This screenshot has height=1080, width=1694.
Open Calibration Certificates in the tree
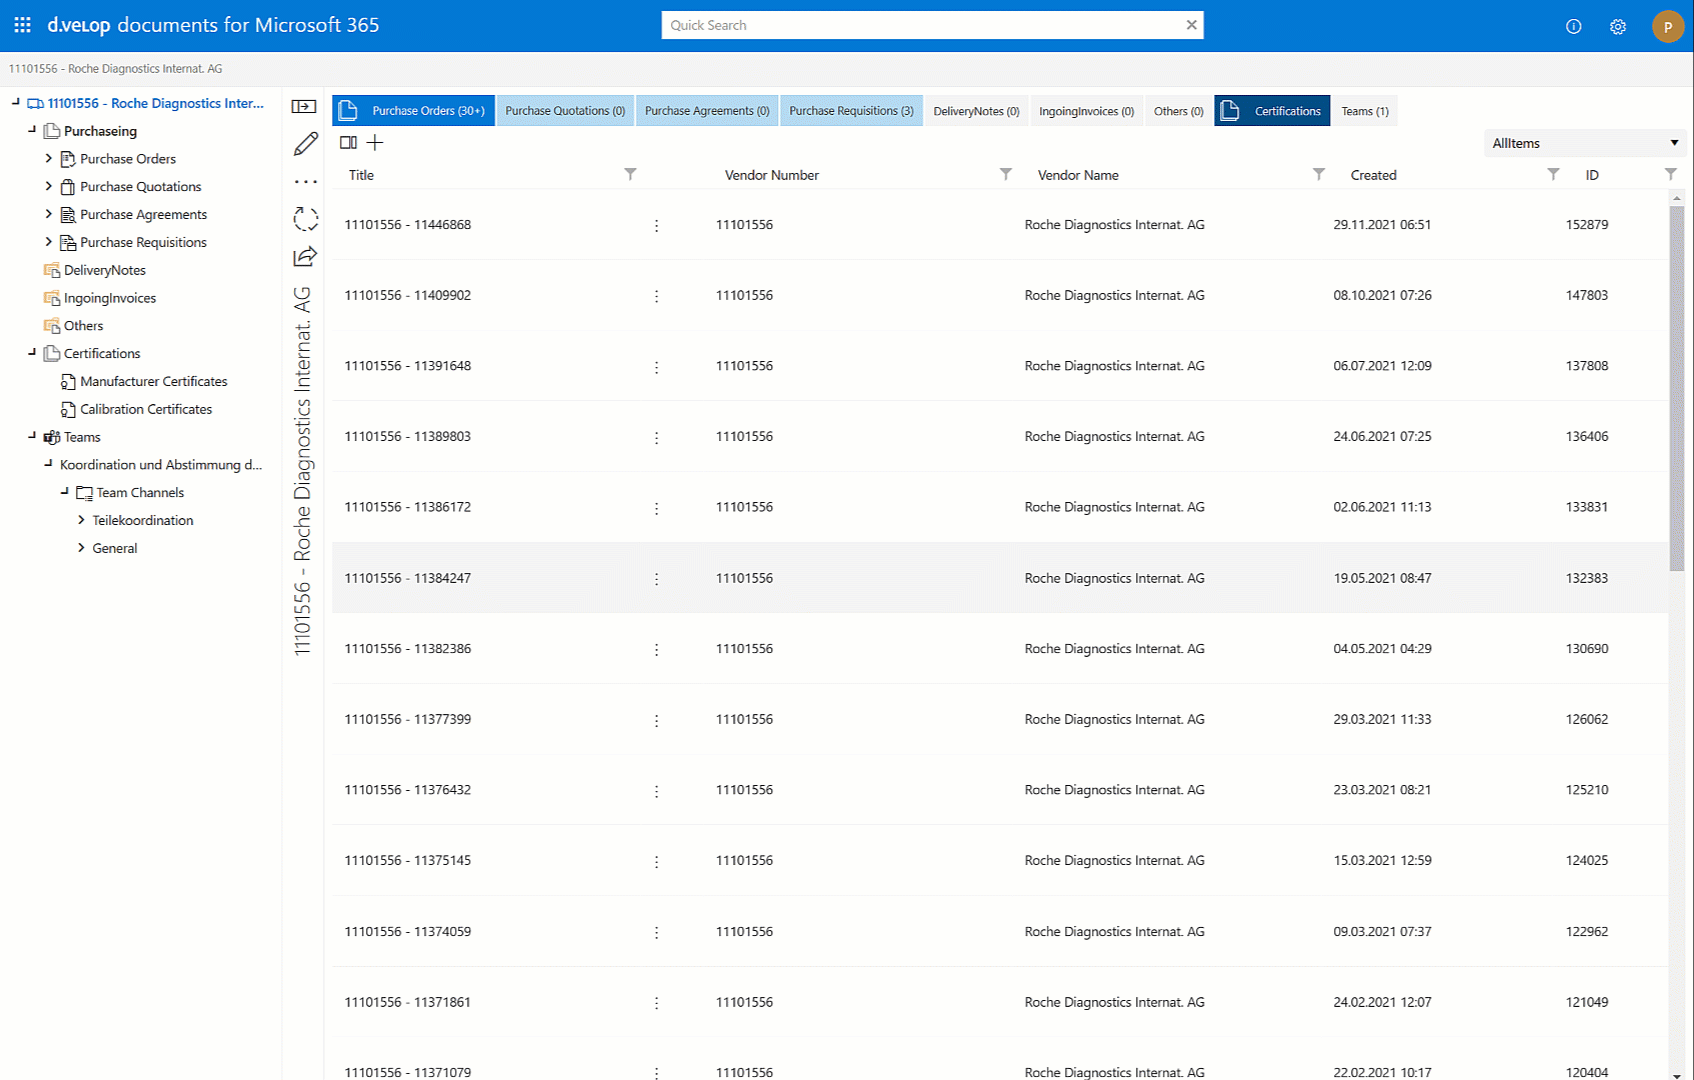[x=146, y=409]
